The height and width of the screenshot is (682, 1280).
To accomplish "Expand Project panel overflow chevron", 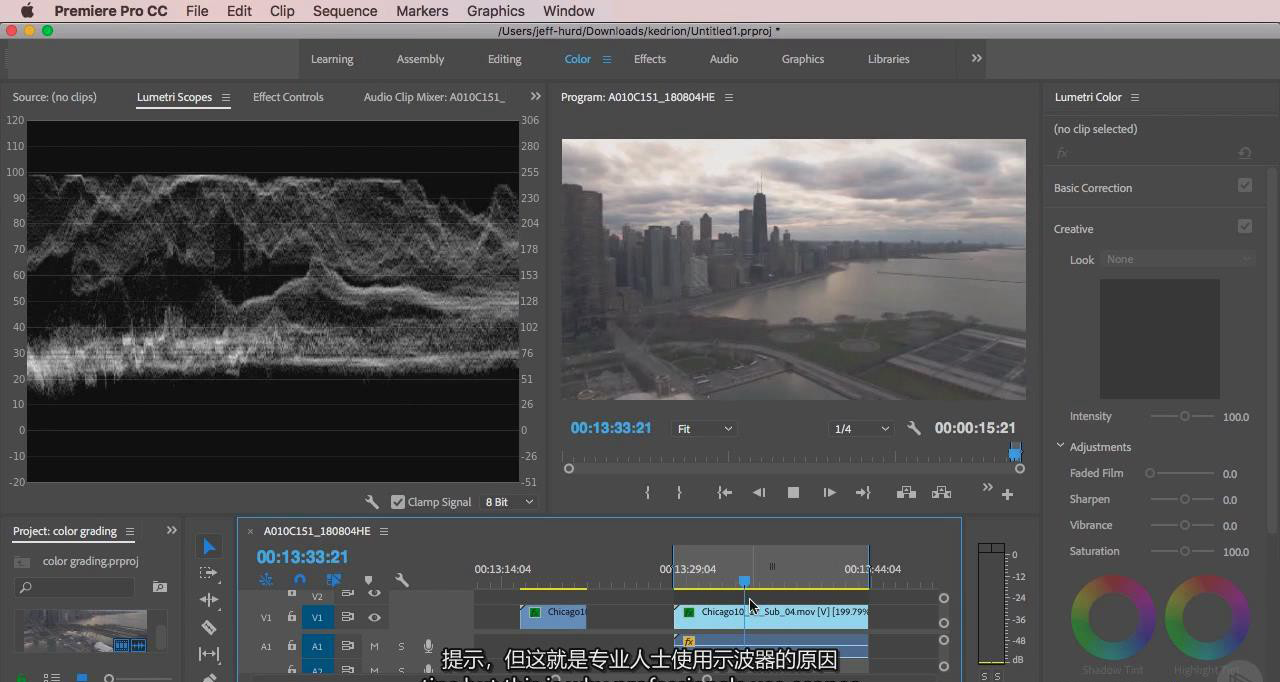I will pos(171,531).
